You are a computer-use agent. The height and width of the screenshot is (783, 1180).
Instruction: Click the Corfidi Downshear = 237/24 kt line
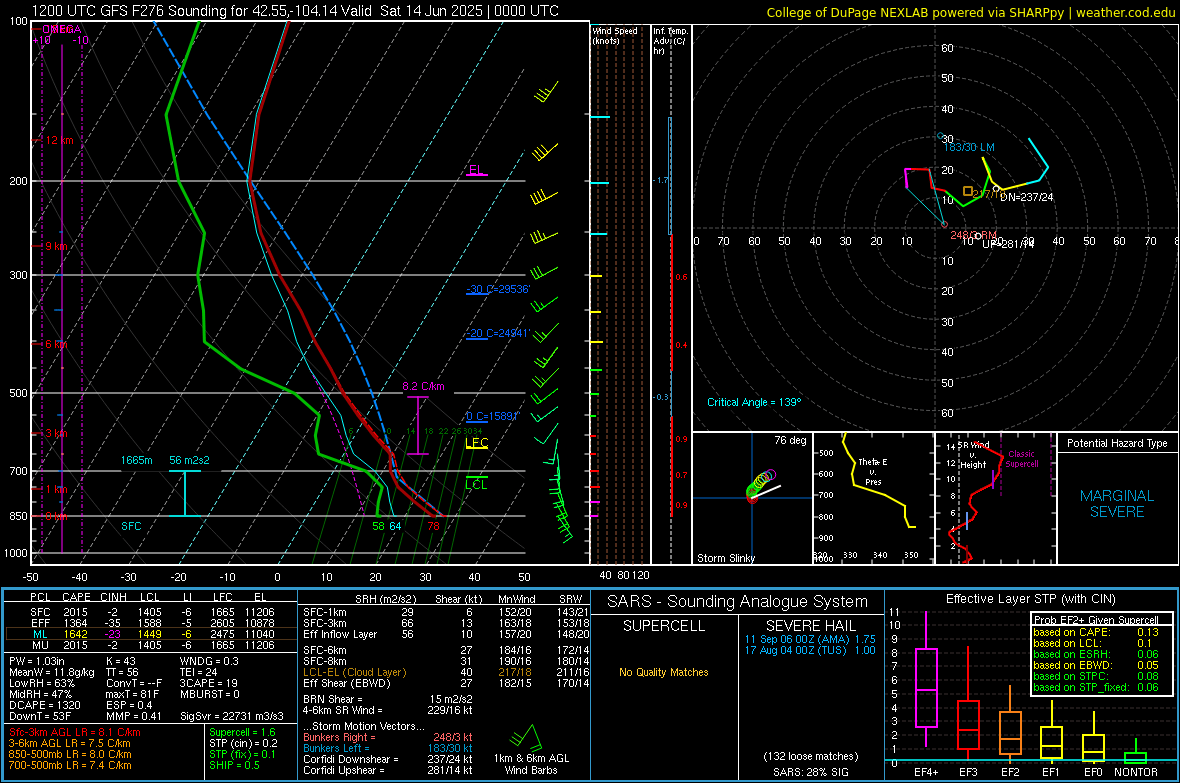tap(388, 759)
